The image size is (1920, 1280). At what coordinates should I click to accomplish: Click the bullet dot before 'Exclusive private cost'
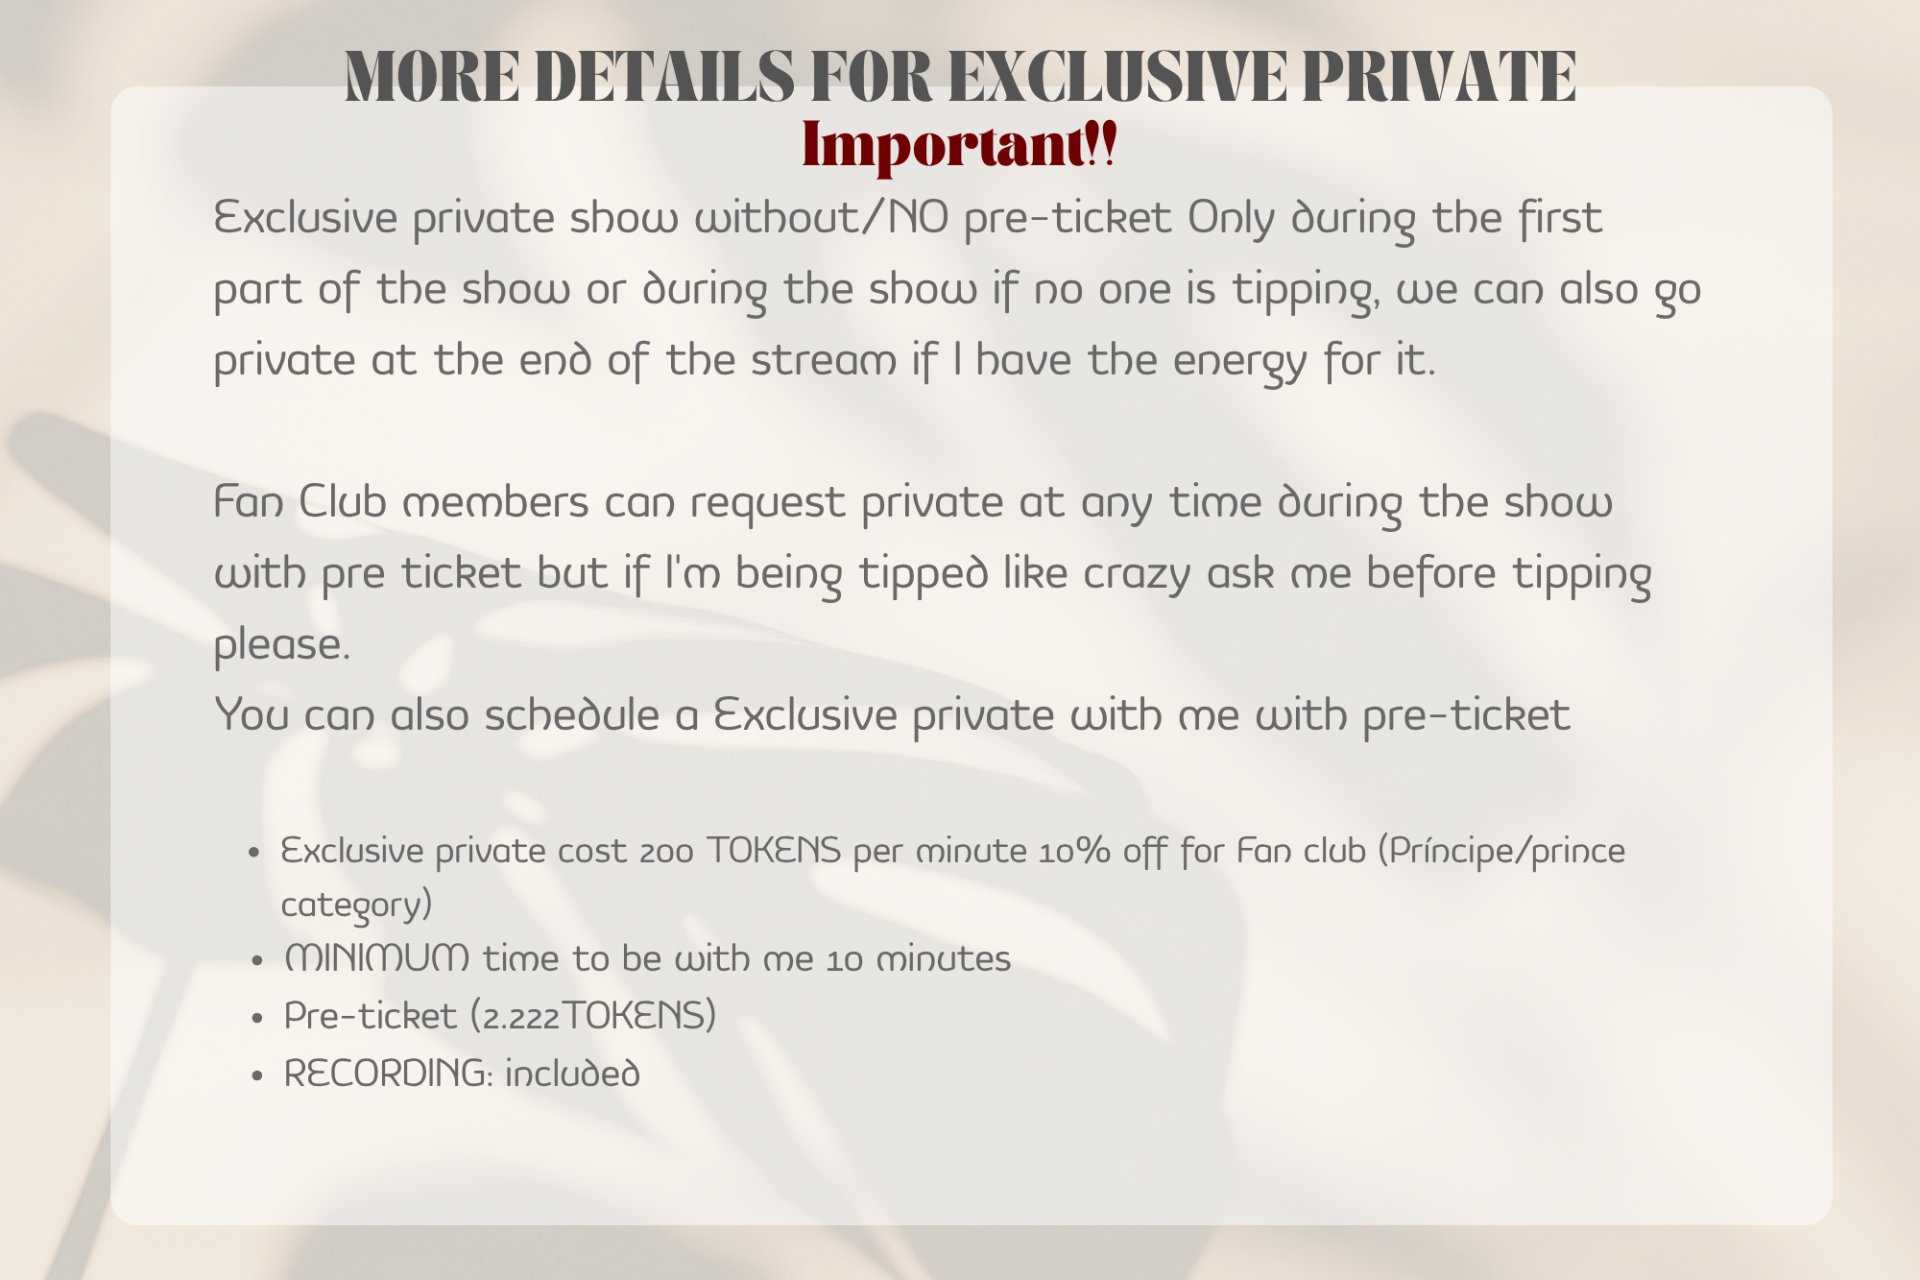click(x=254, y=853)
